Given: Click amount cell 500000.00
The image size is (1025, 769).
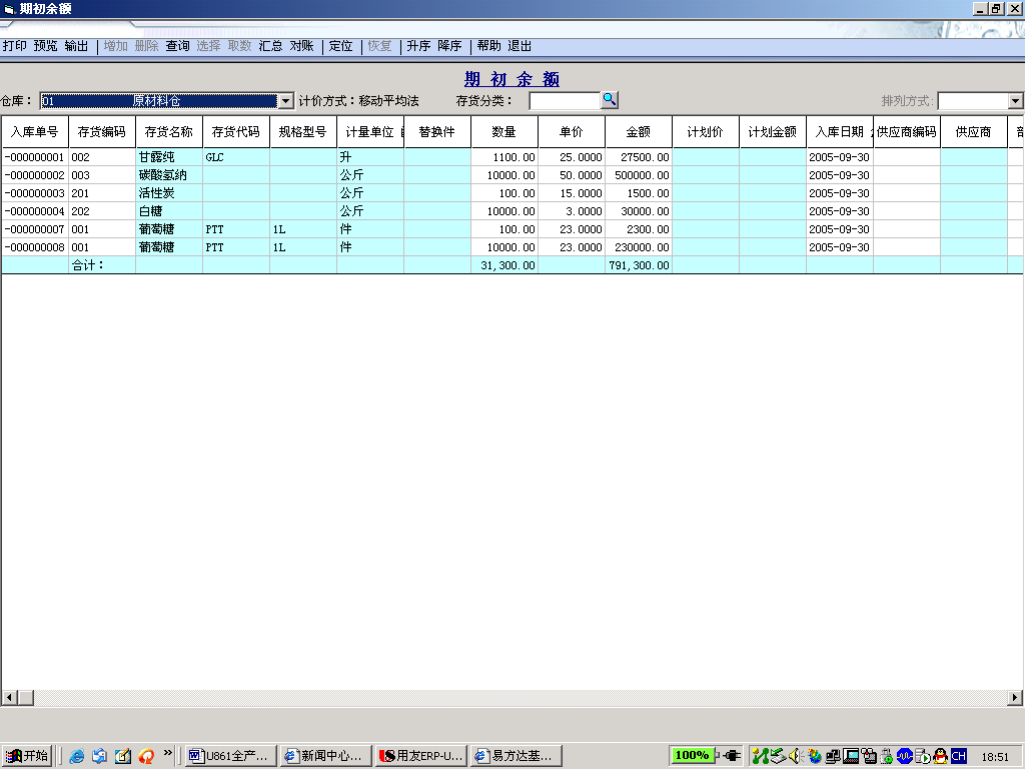Looking at the screenshot, I should (638, 175).
